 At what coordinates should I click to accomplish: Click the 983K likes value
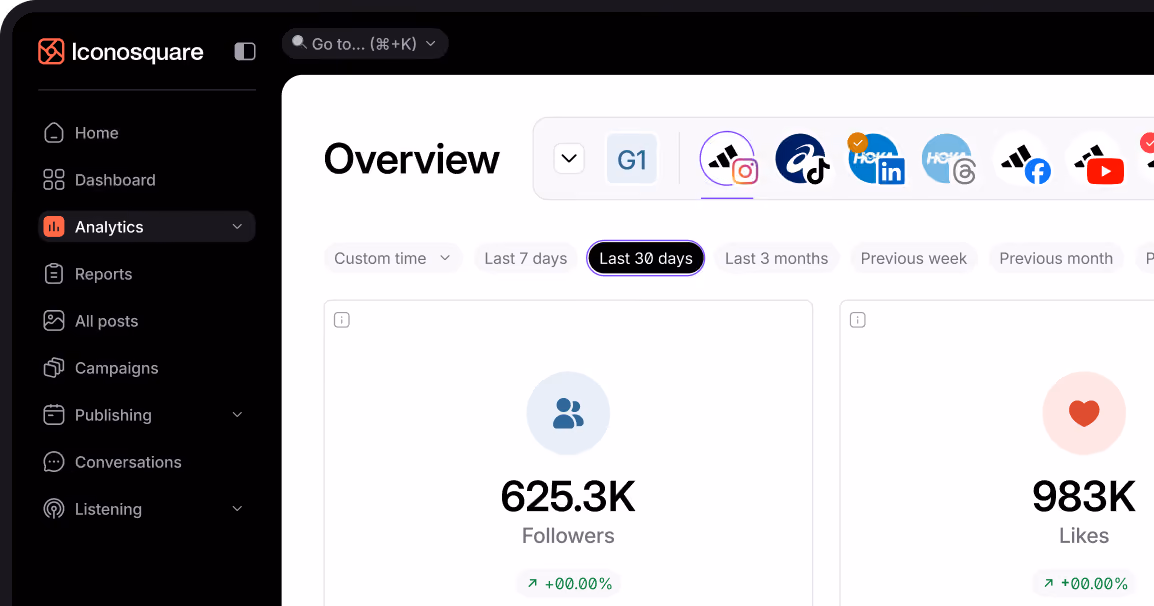[1084, 496]
